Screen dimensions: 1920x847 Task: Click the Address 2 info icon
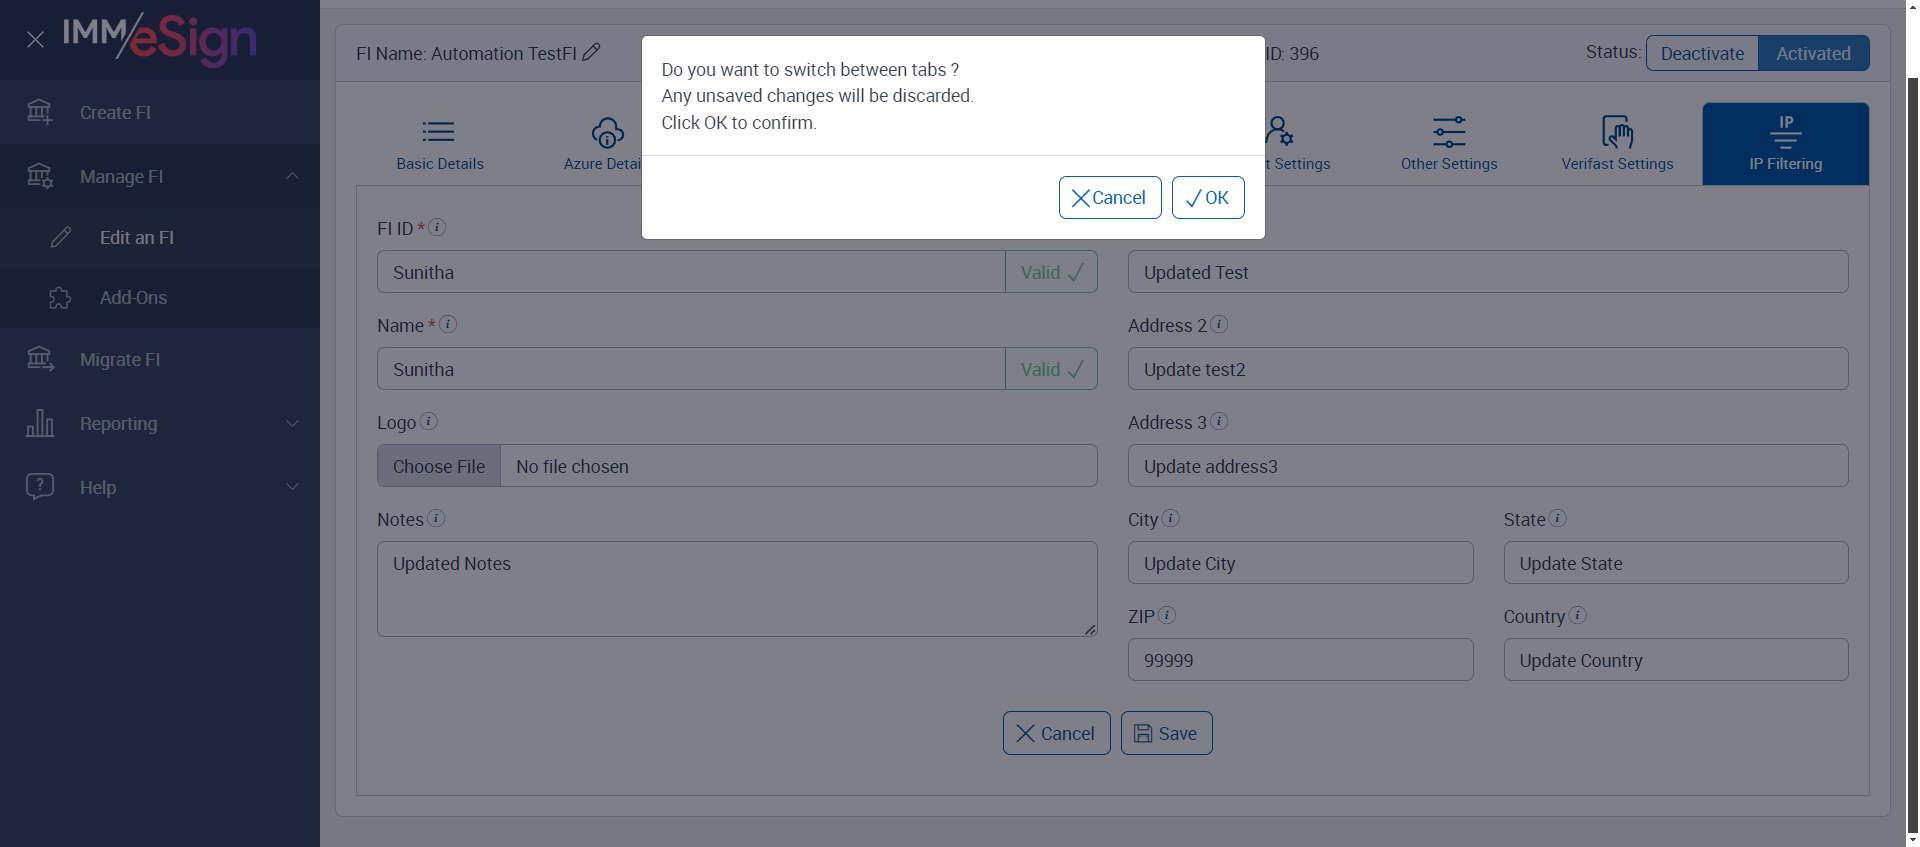click(x=1218, y=324)
